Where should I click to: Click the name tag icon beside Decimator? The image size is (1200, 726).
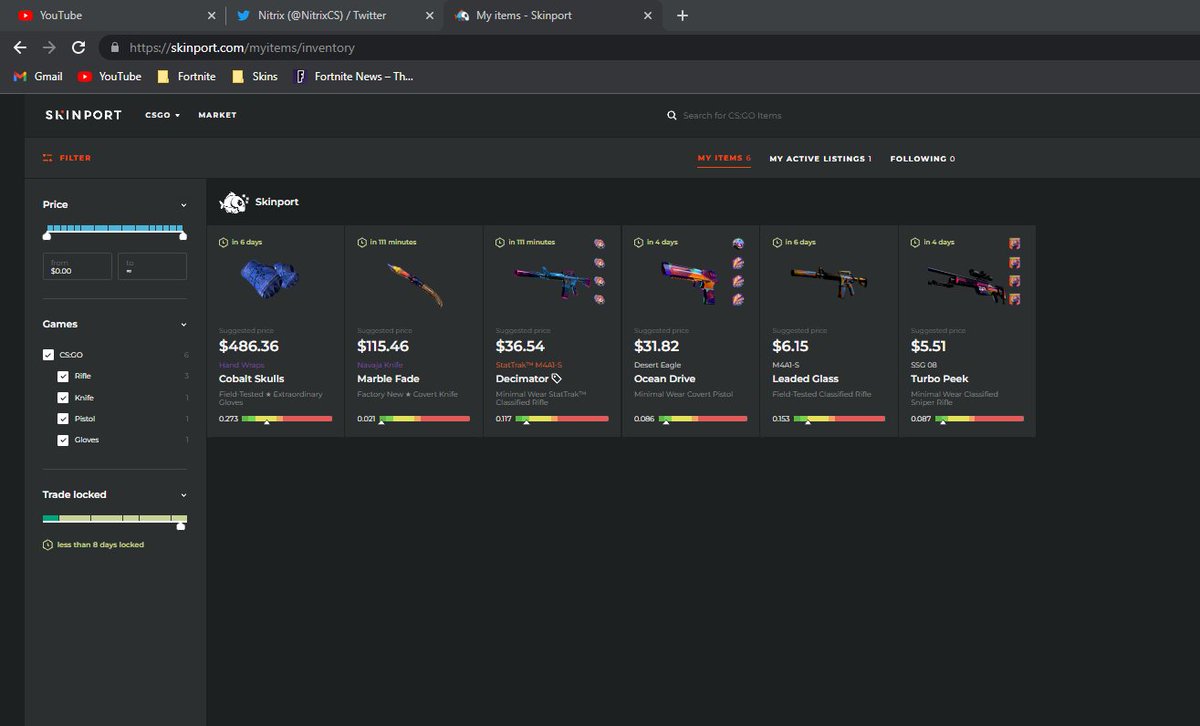tap(557, 379)
